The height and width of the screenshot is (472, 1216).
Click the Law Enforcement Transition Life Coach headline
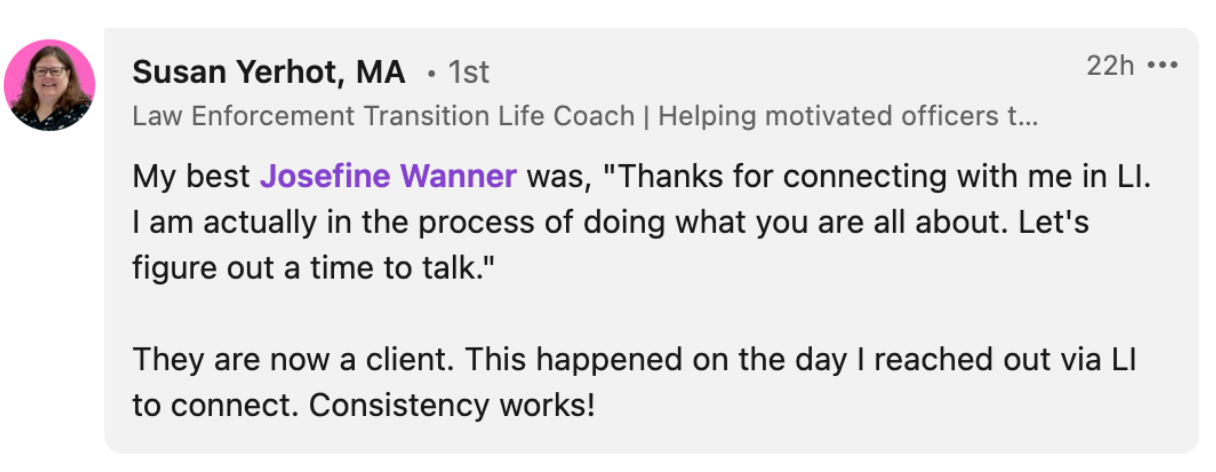click(x=383, y=116)
